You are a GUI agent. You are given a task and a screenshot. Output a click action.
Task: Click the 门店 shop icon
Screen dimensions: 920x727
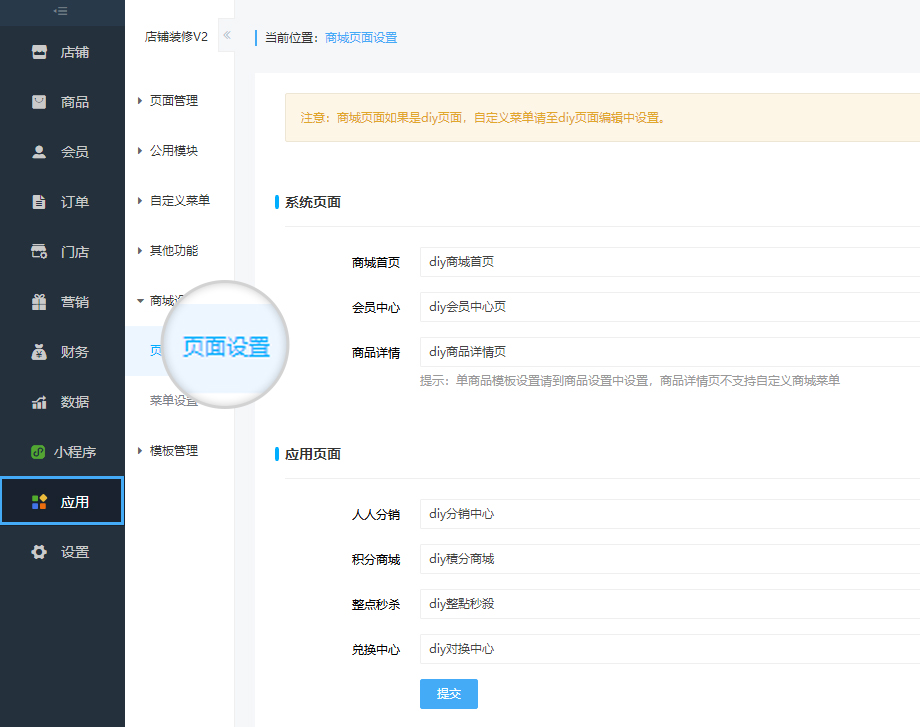[39, 252]
